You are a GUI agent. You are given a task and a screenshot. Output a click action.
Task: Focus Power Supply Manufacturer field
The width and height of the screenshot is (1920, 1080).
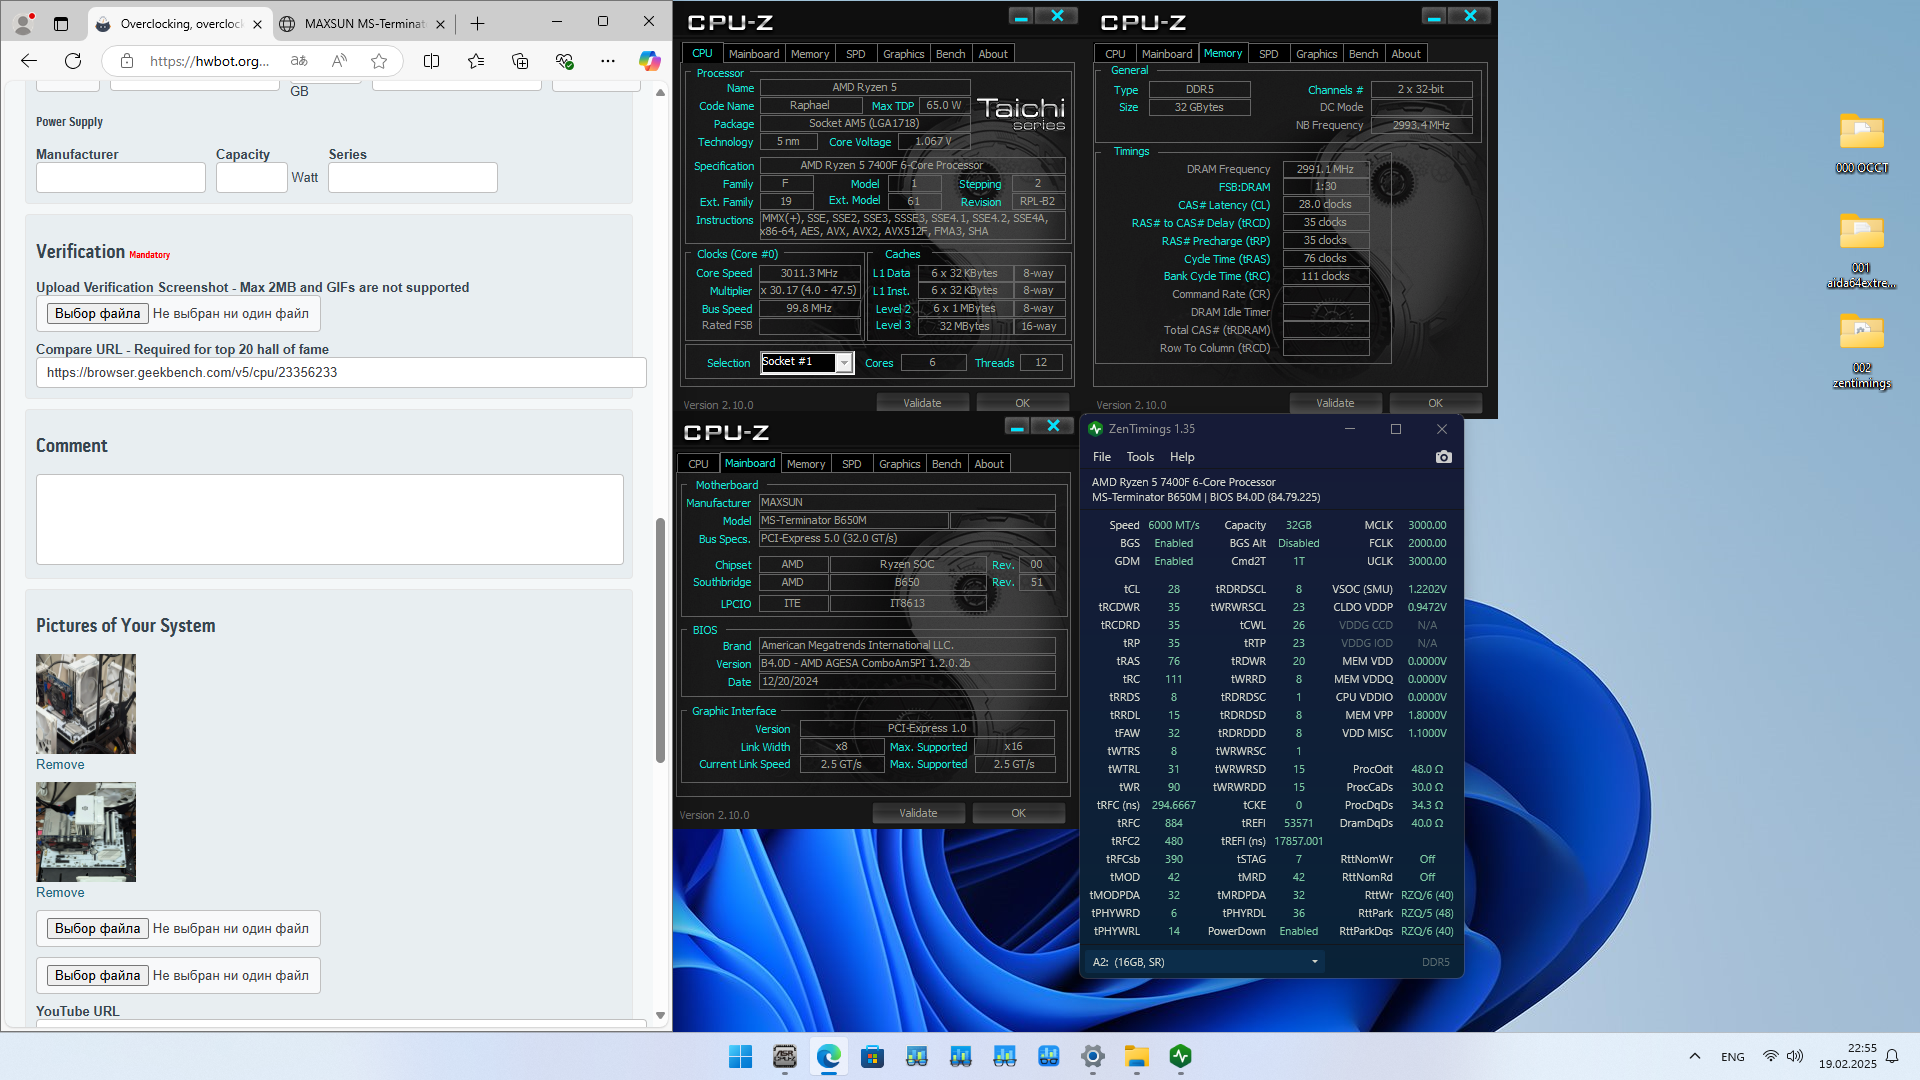tap(121, 178)
